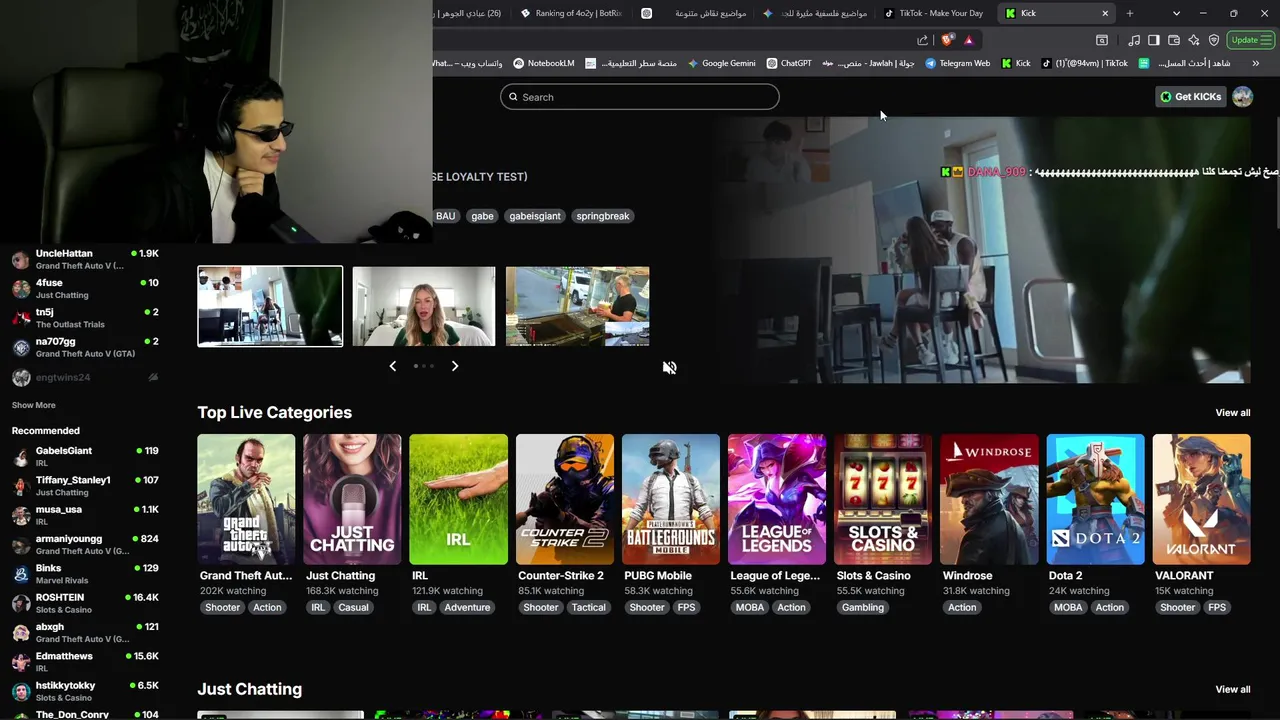Open the tab search dropdown

coord(1176,13)
